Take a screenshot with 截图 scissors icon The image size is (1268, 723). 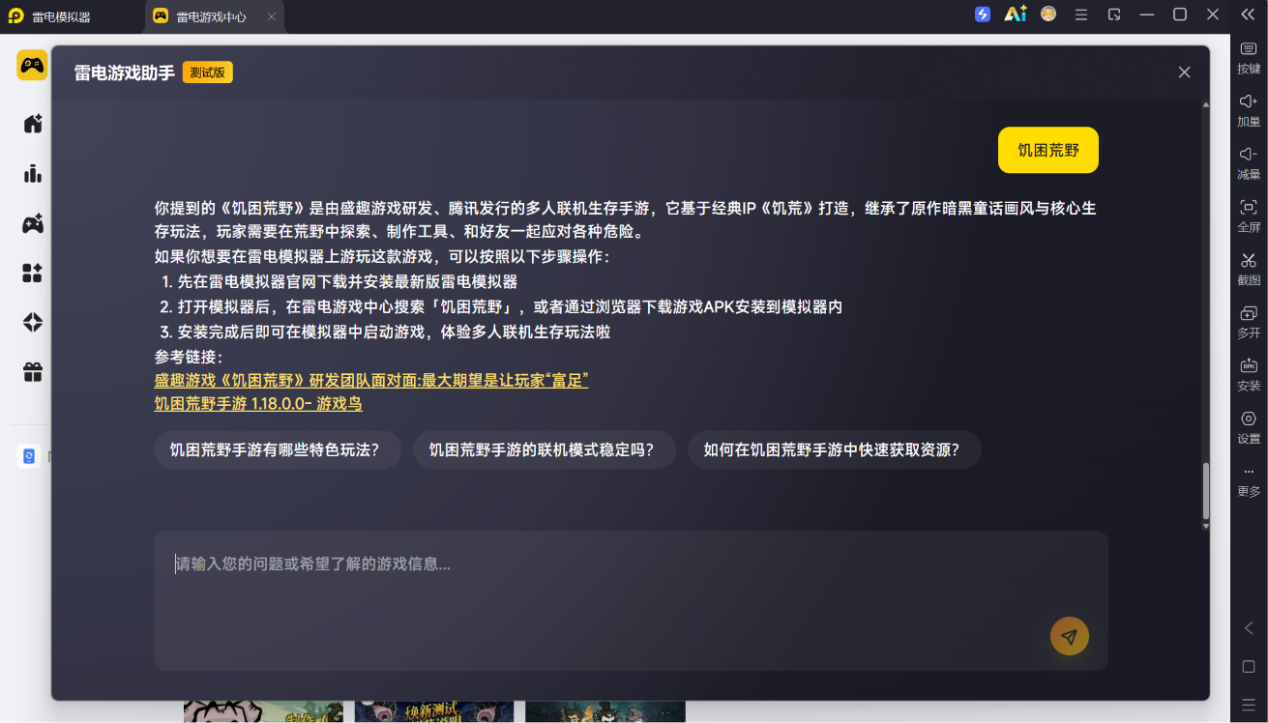click(1249, 270)
